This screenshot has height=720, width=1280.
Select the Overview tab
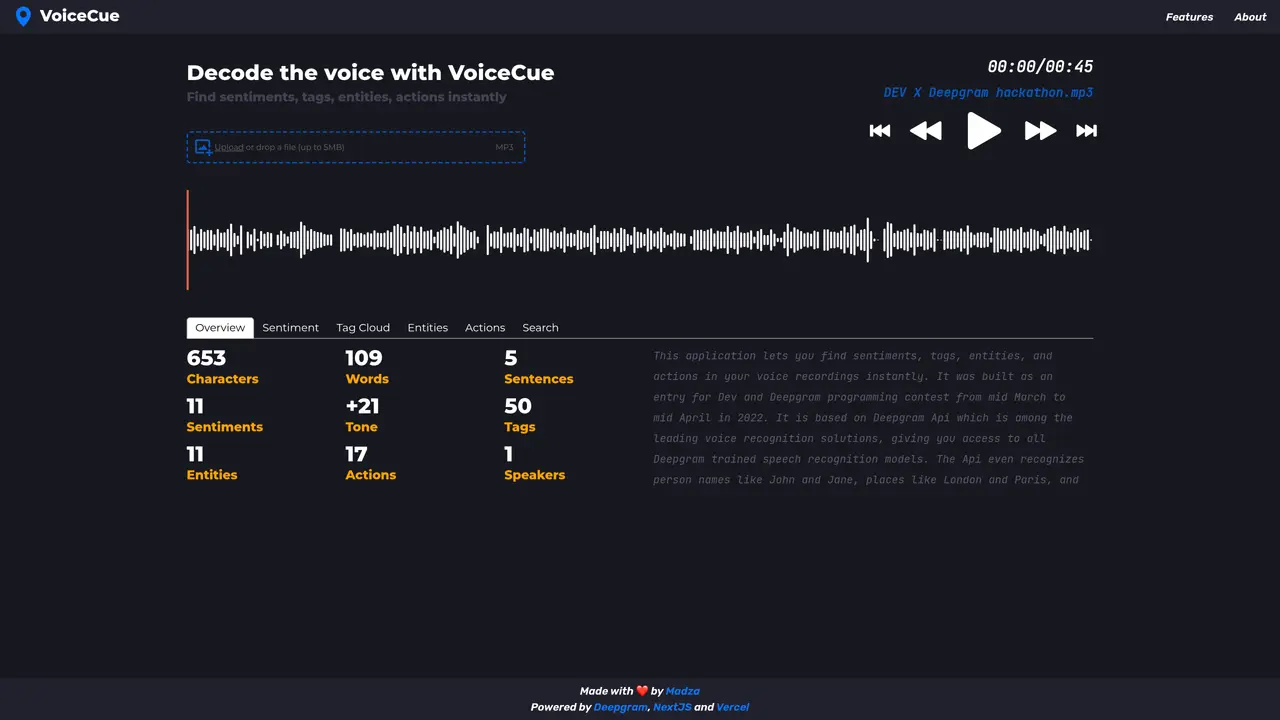(x=220, y=328)
